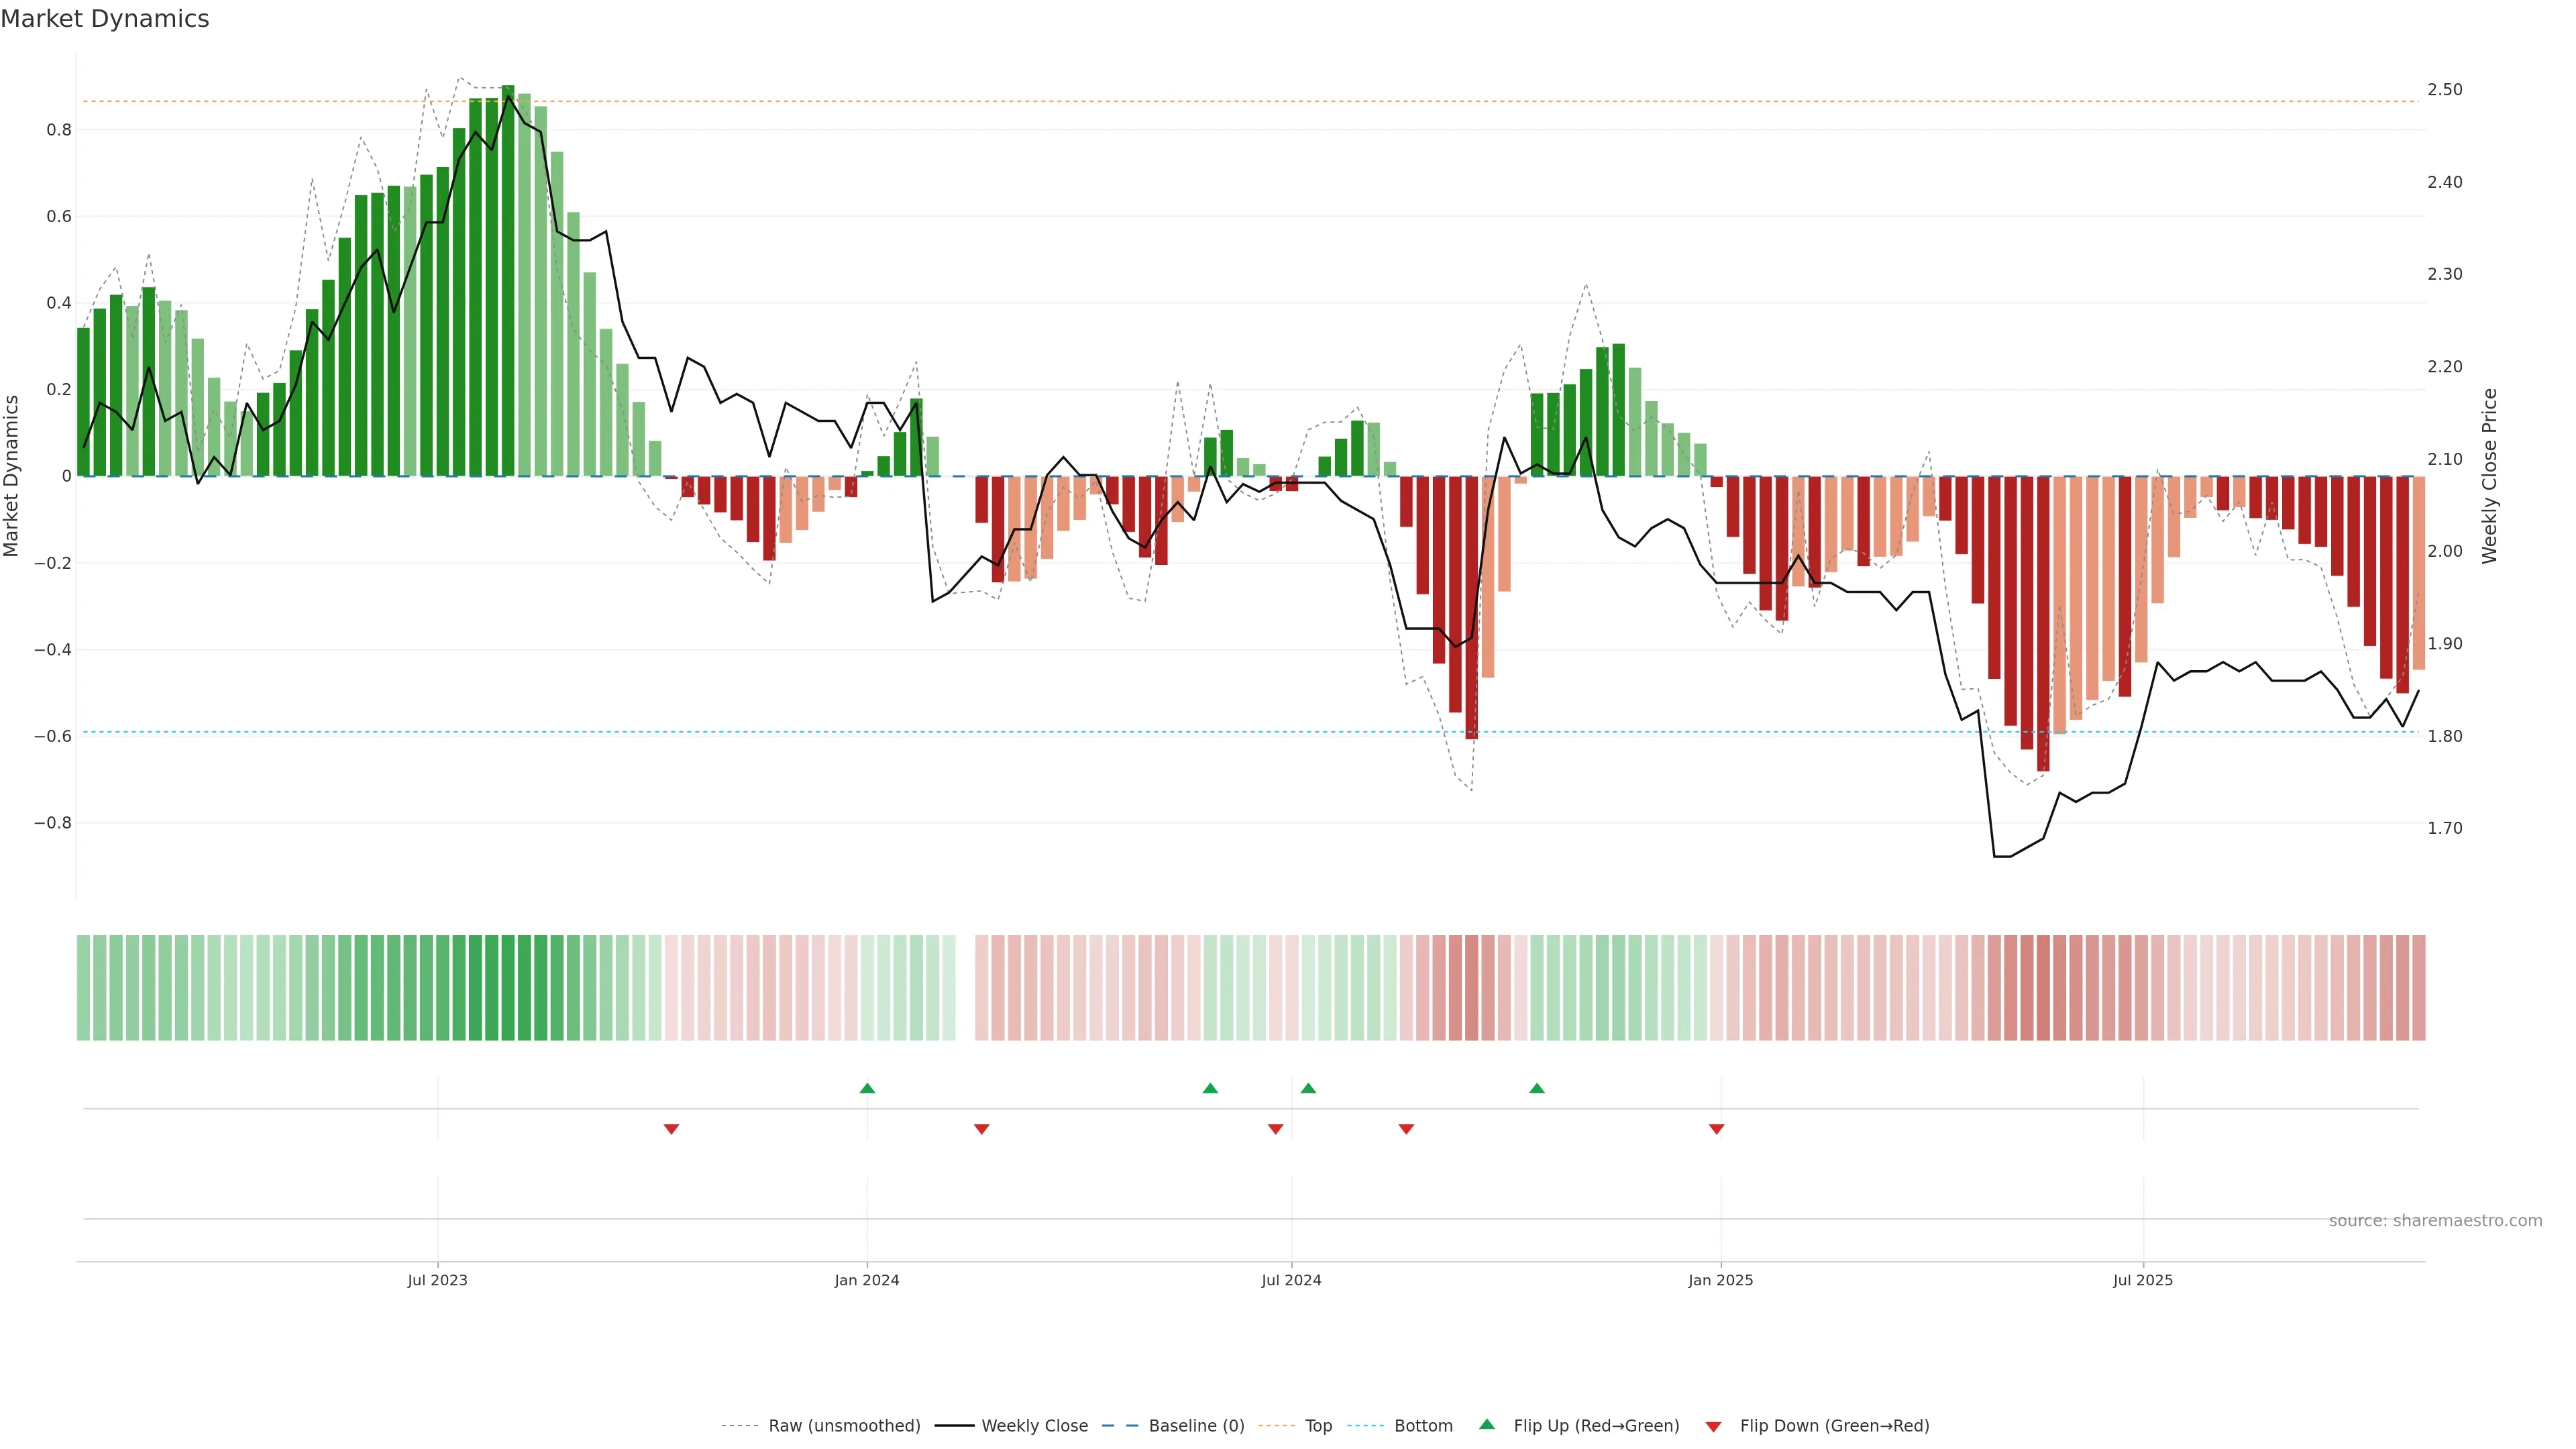Click the Jan 2025 x-axis label

tap(1720, 1280)
